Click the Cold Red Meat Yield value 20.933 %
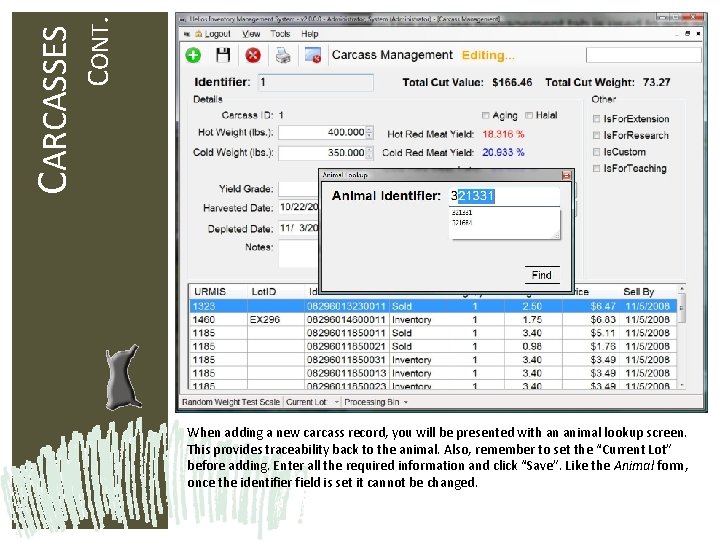The width and height of the screenshot is (720, 540). (x=503, y=152)
